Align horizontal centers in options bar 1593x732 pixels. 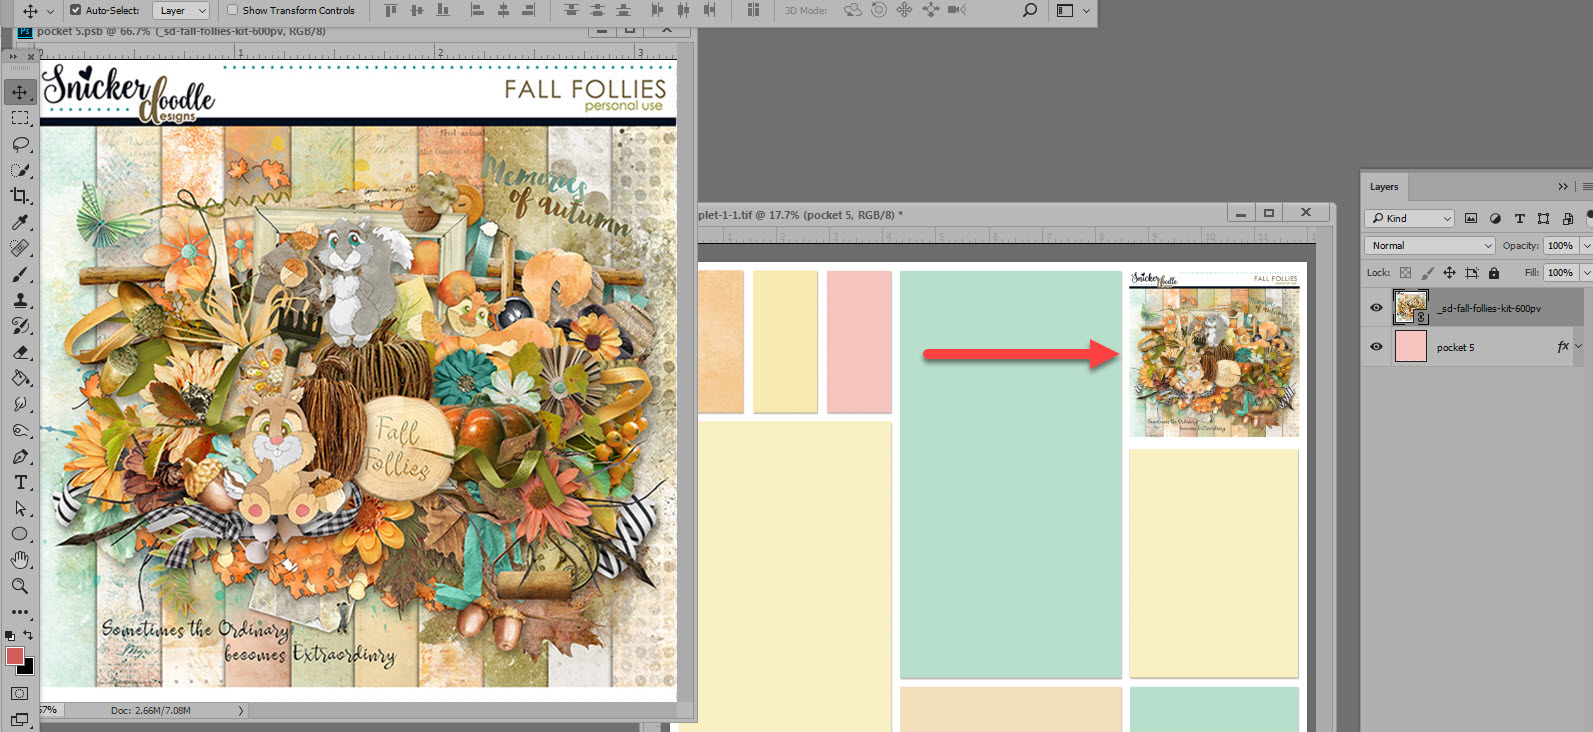pos(503,10)
